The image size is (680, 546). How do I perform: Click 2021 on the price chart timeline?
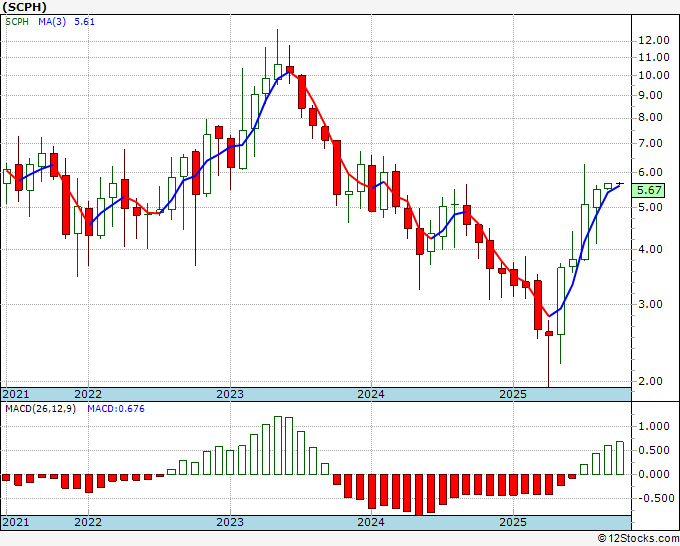(x=16, y=394)
